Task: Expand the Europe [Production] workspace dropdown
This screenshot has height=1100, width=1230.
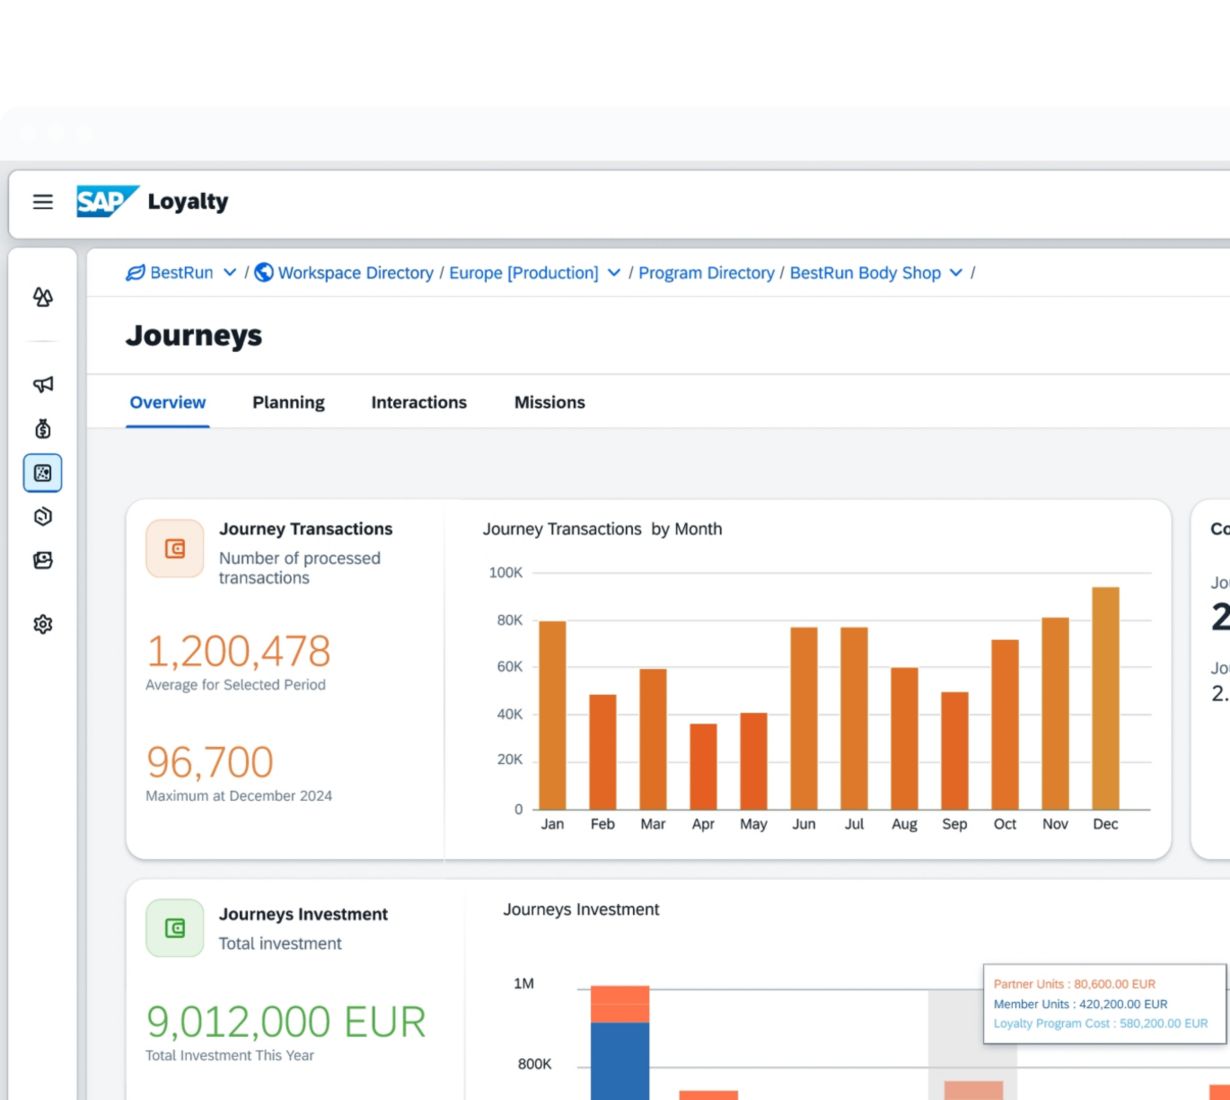Action: pyautogui.click(x=614, y=273)
